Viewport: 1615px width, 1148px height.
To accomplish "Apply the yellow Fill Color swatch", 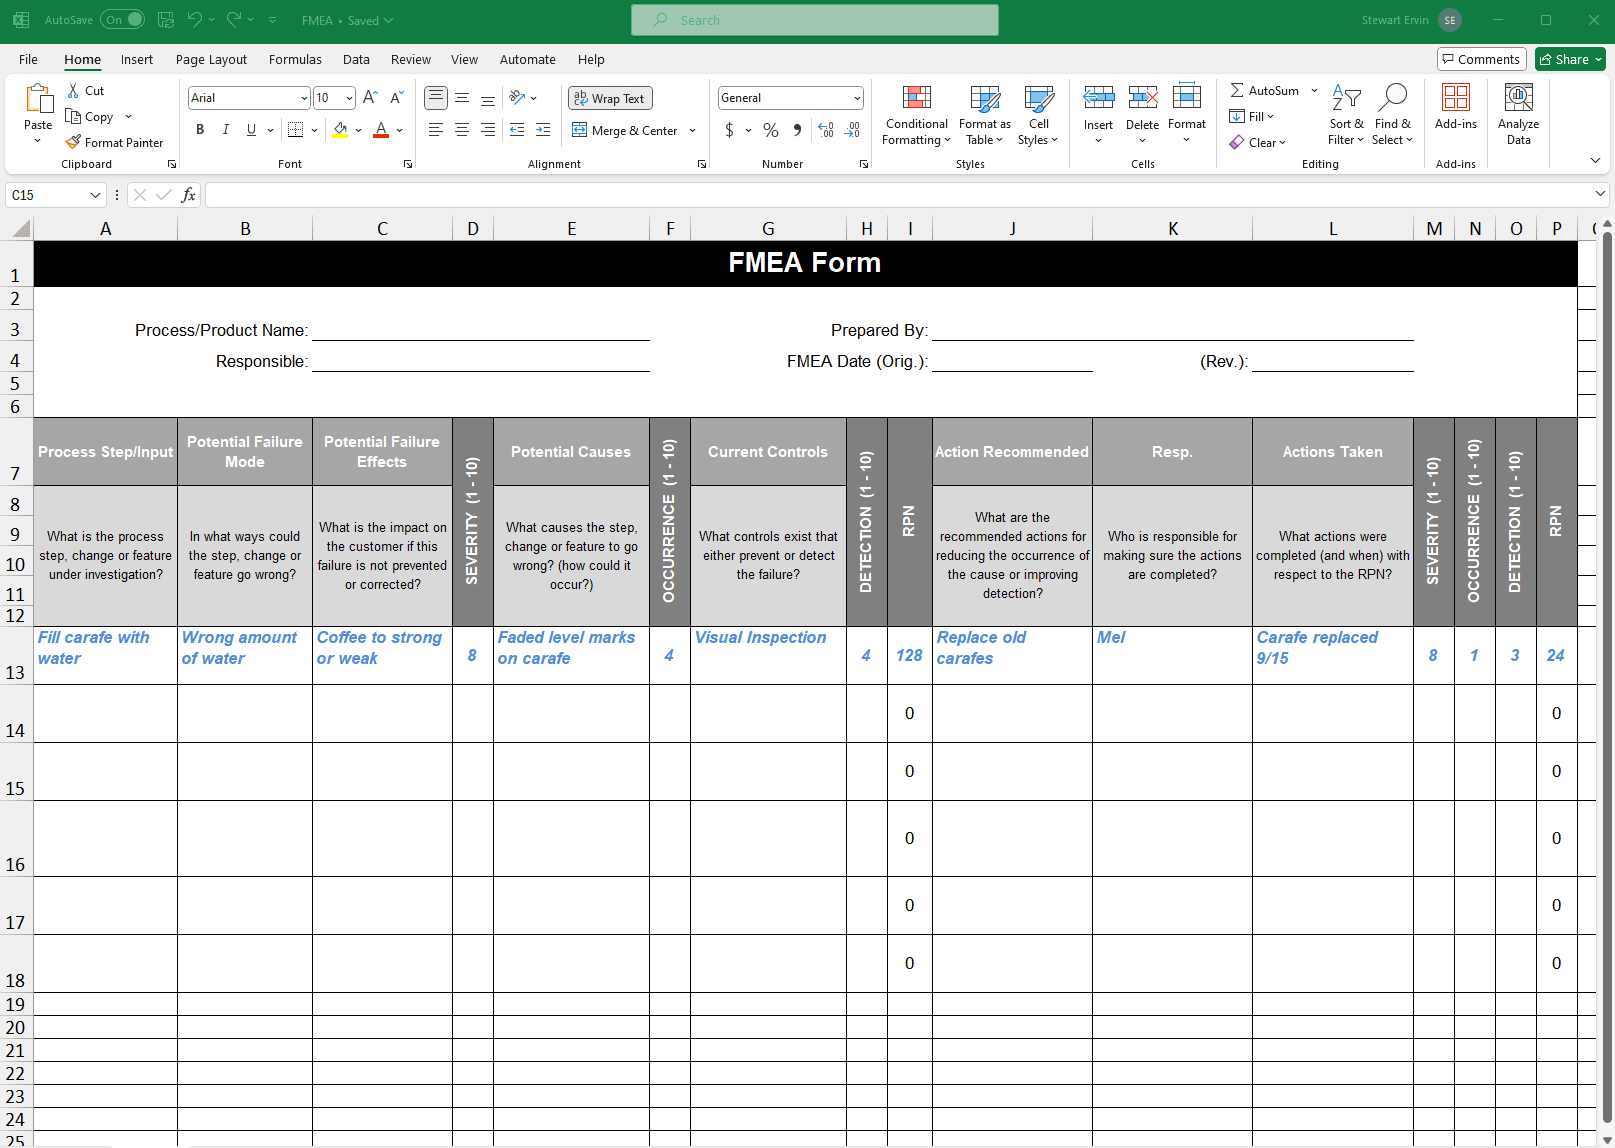I will click(341, 130).
